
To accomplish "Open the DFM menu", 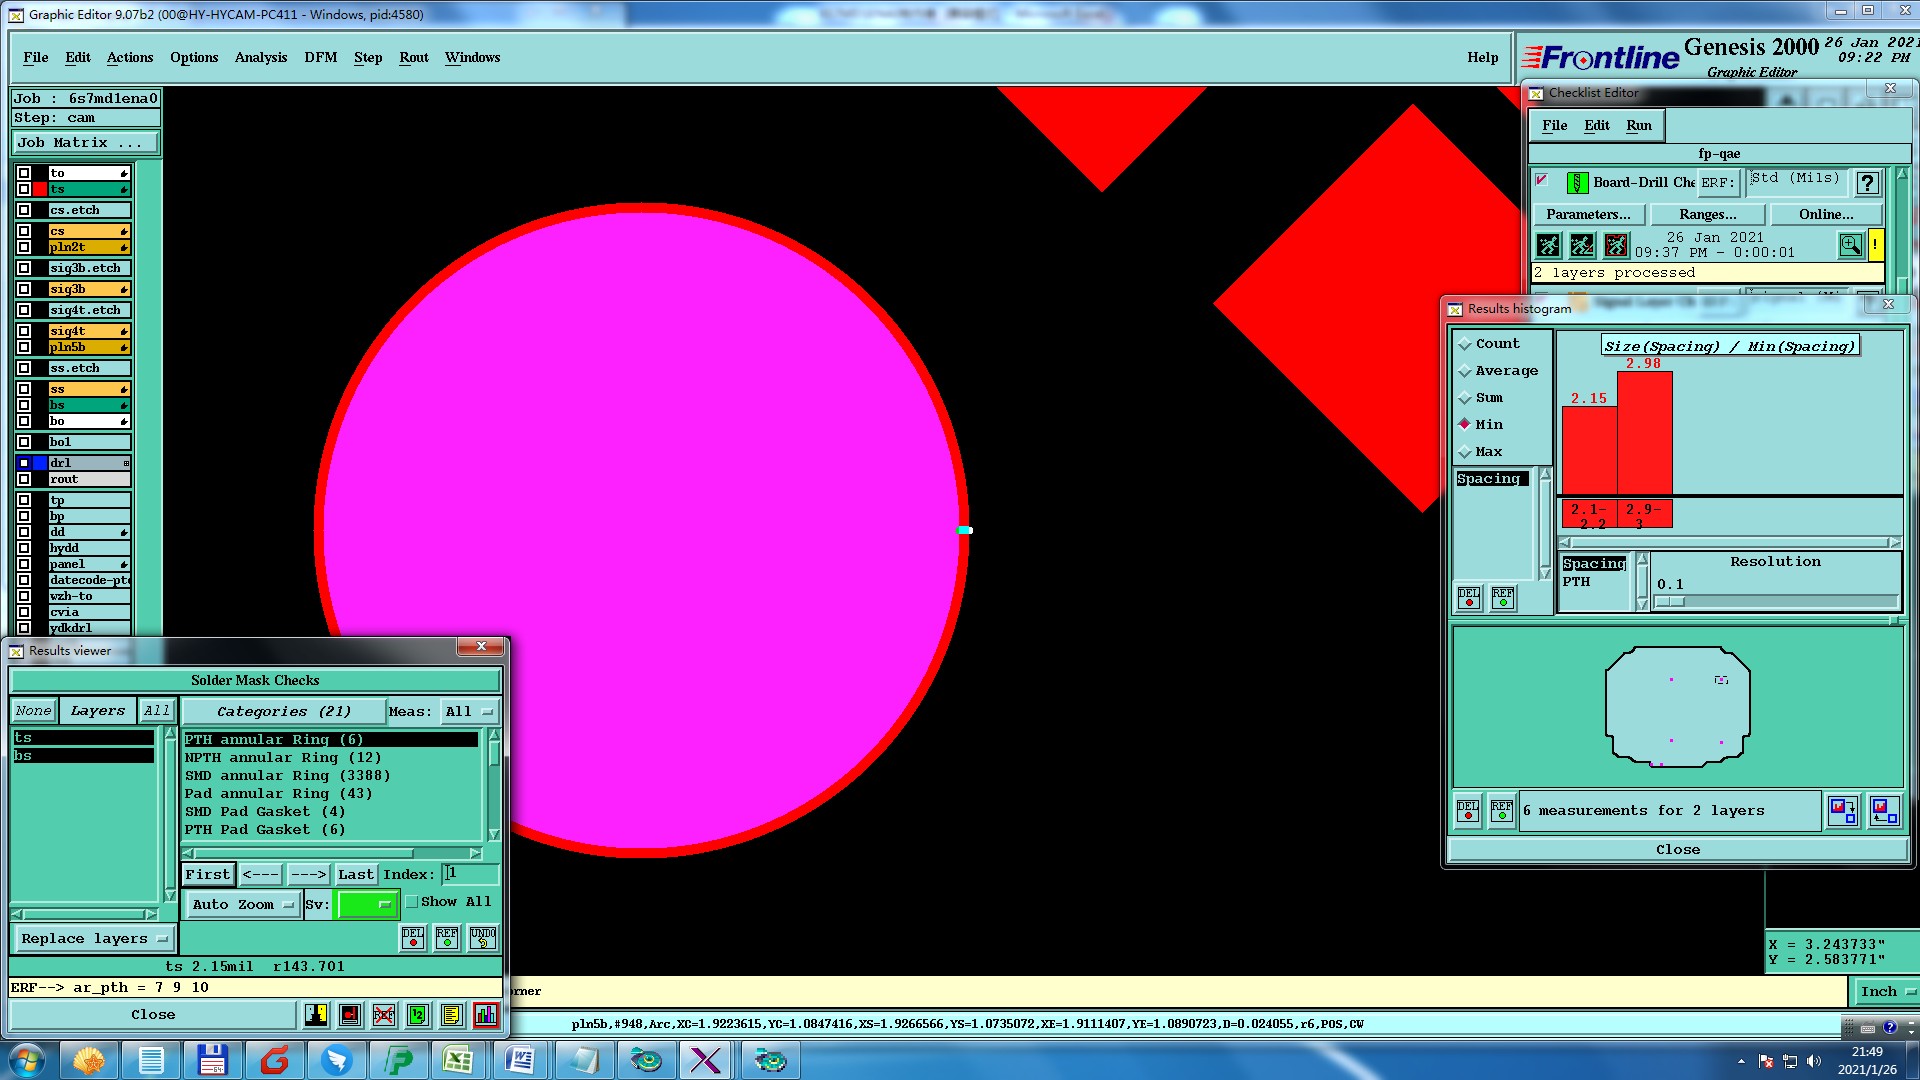I will pyautogui.click(x=320, y=57).
